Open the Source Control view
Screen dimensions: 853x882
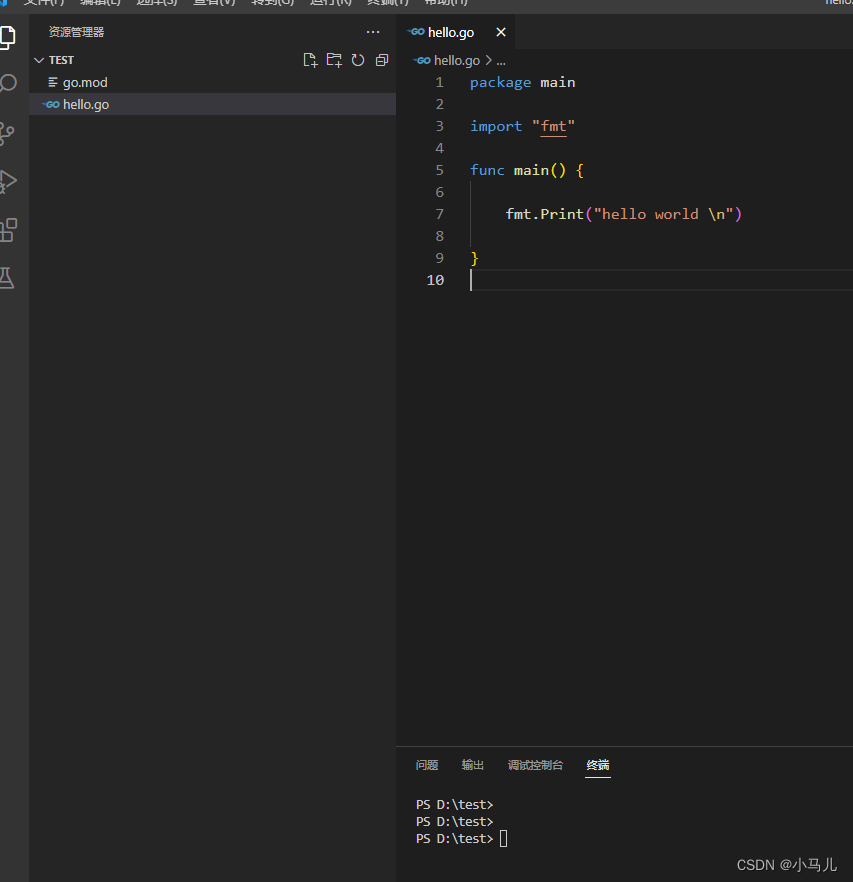click(x=8, y=133)
